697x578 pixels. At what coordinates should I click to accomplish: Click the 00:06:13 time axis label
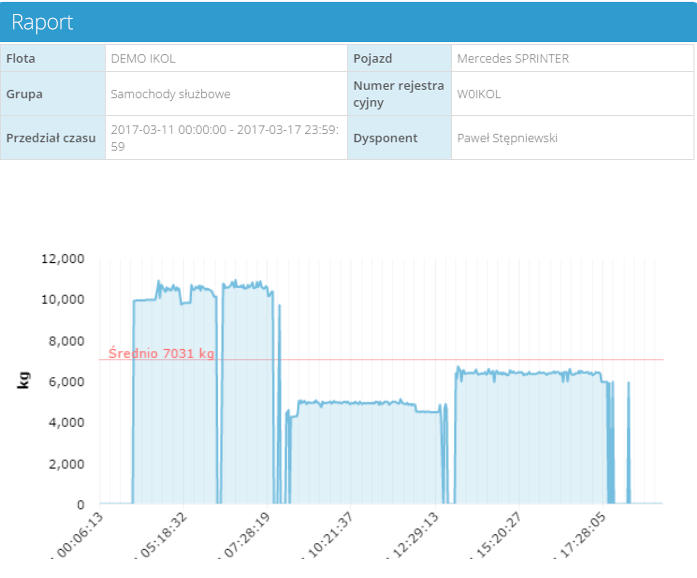79,535
